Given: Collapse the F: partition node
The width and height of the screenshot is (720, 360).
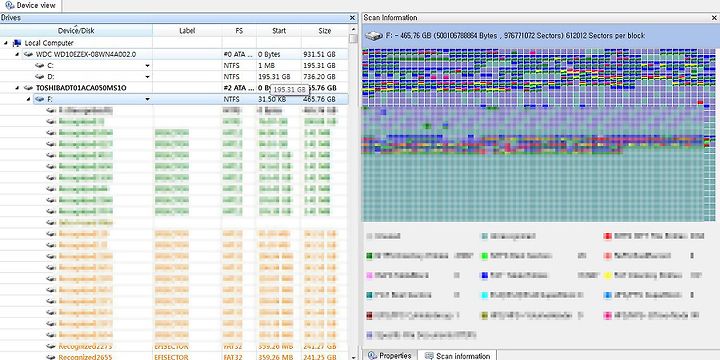Looking at the screenshot, I should (x=29, y=99).
